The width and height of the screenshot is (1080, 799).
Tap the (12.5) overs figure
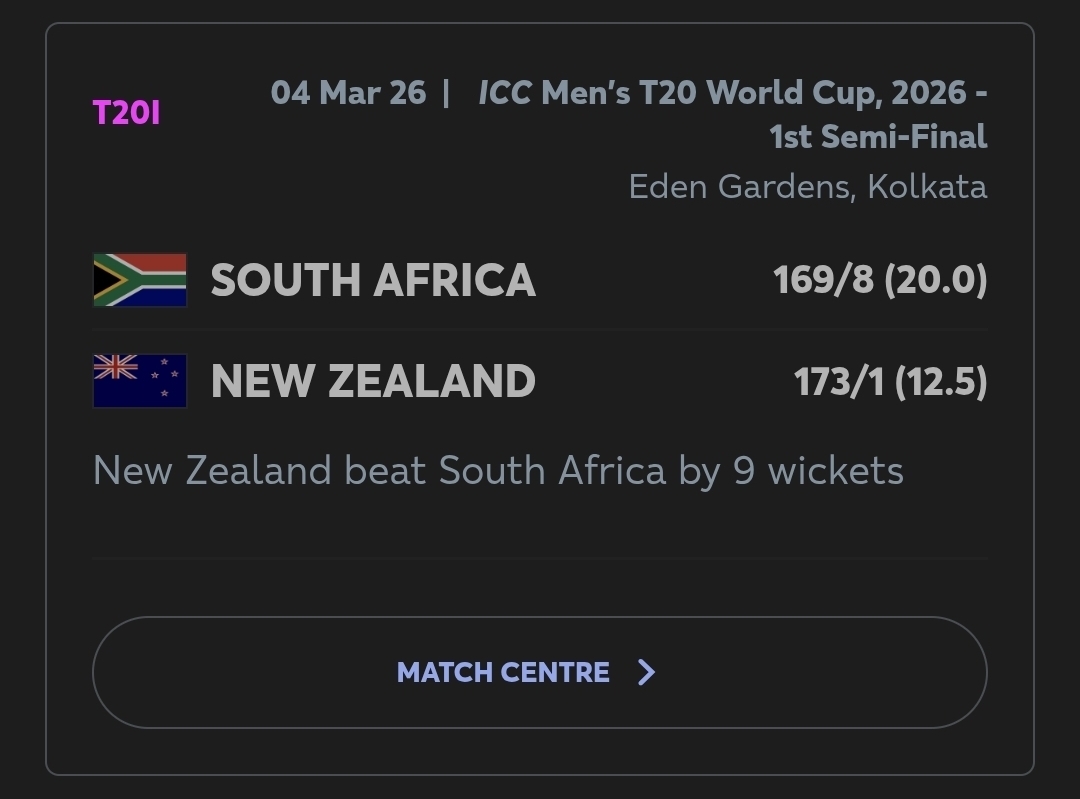940,381
